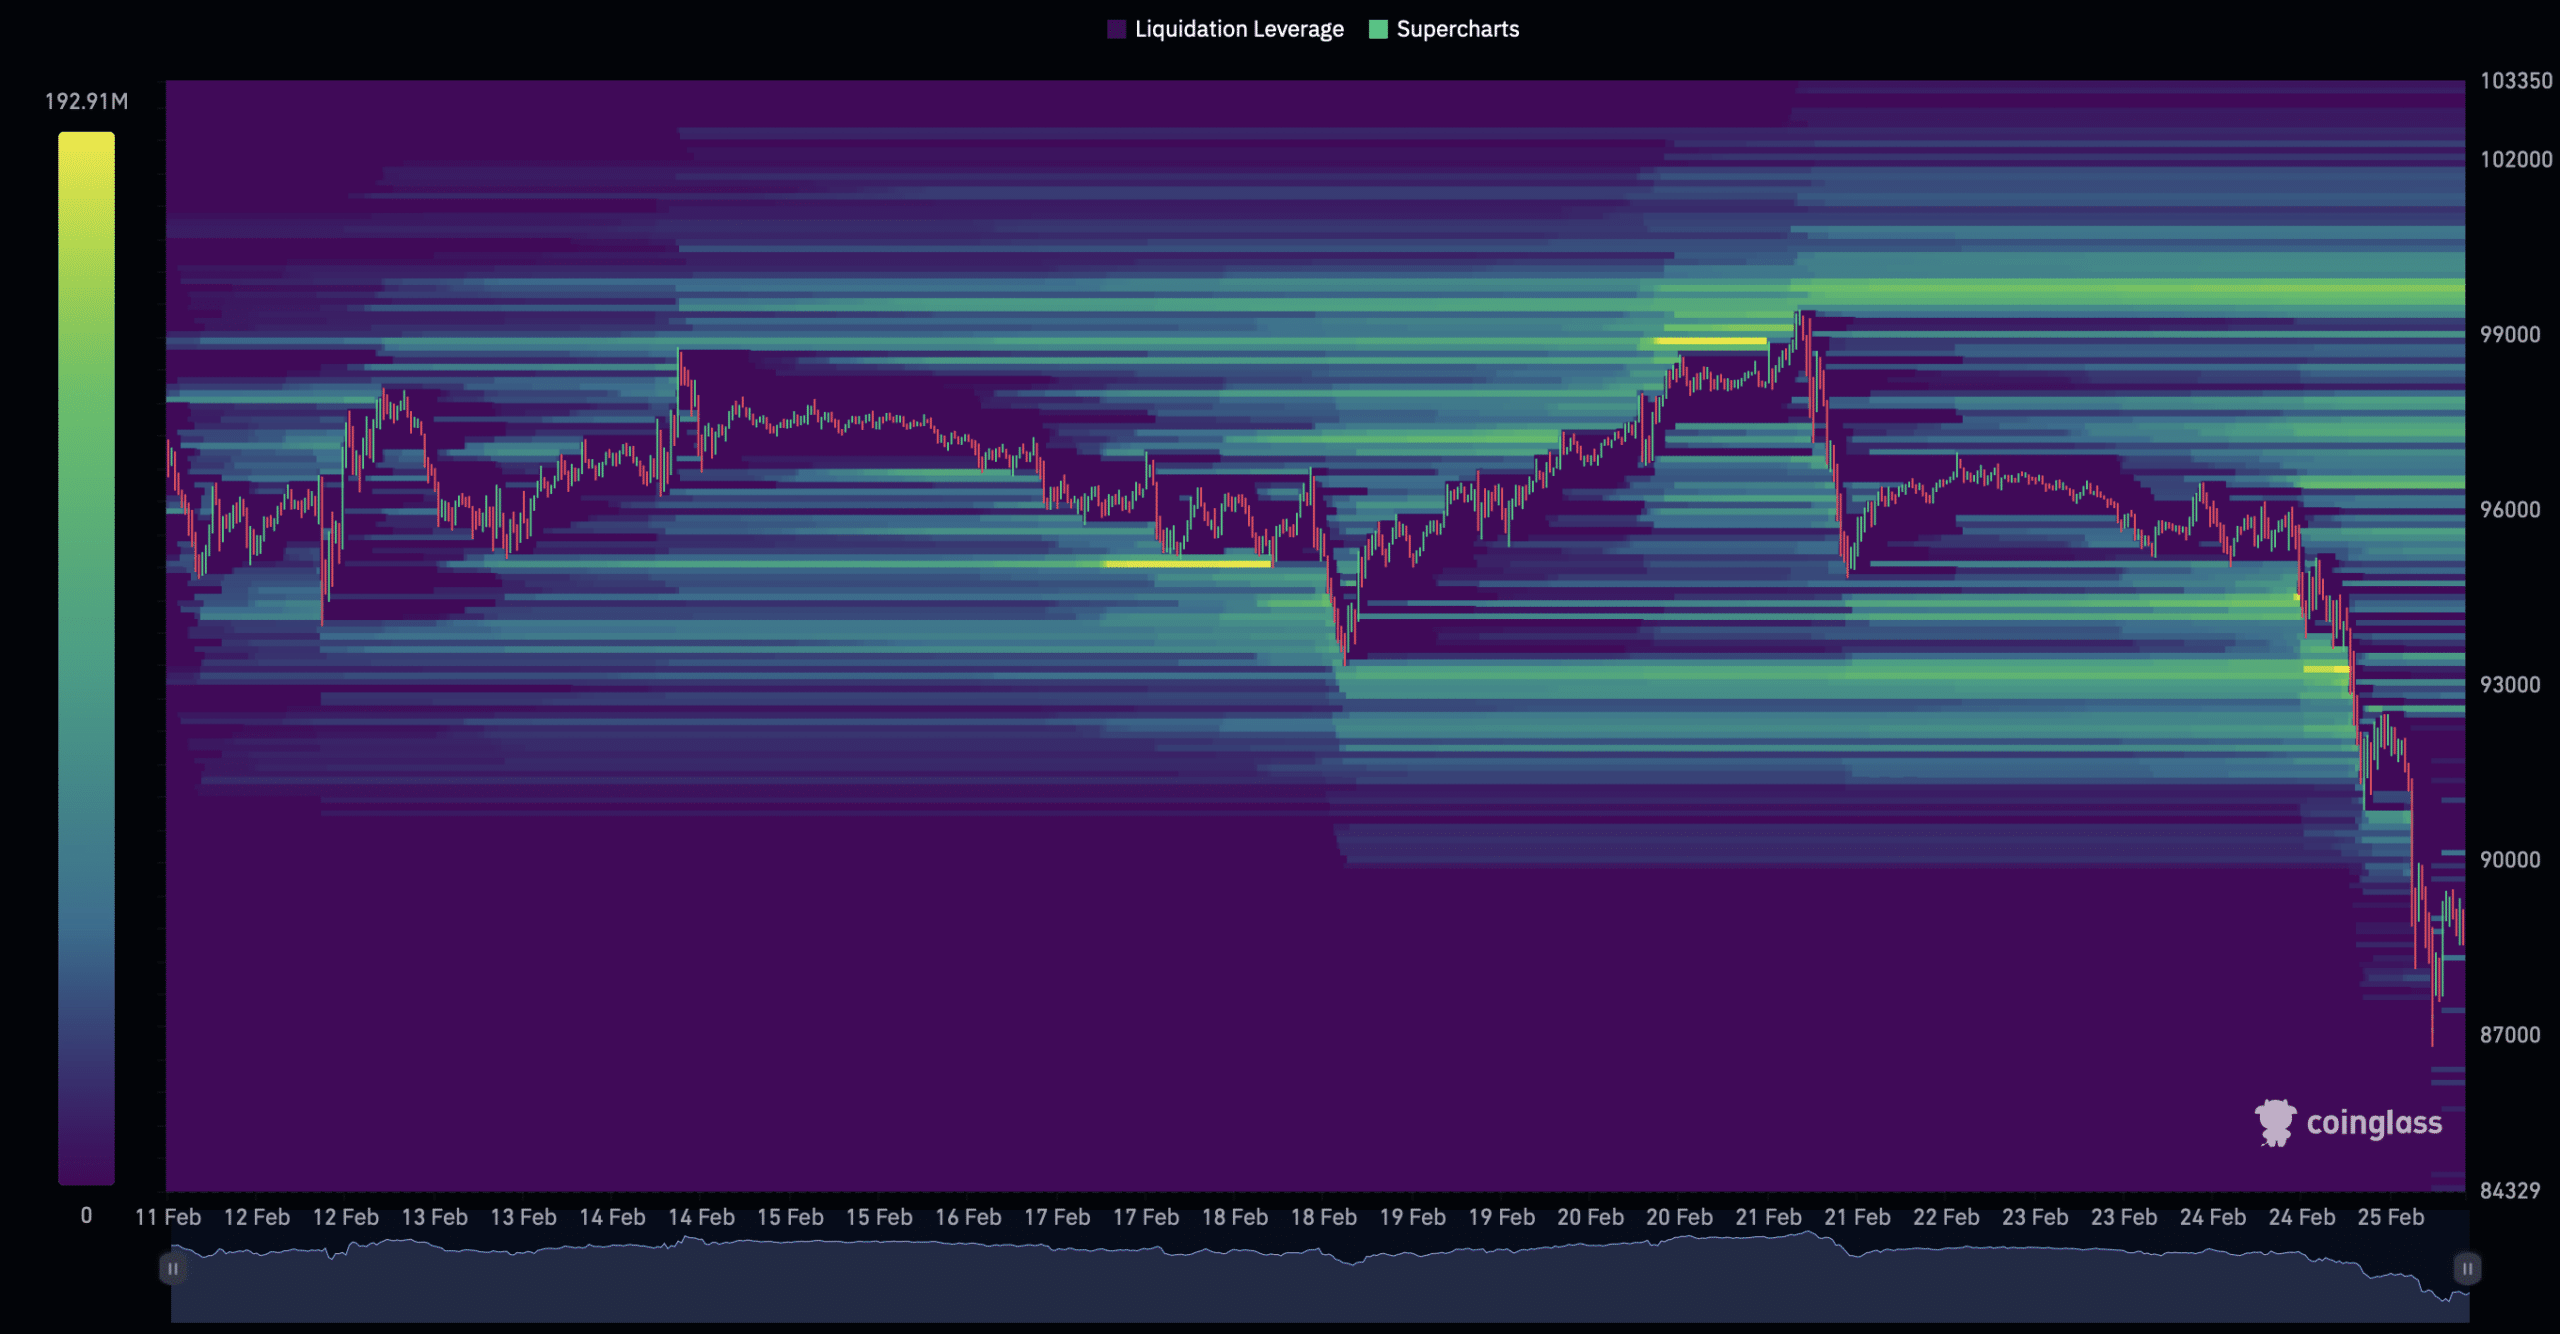2560x1334 pixels.
Task: Click the purple Liquidation Leverage legend swatch
Action: click(x=1116, y=29)
